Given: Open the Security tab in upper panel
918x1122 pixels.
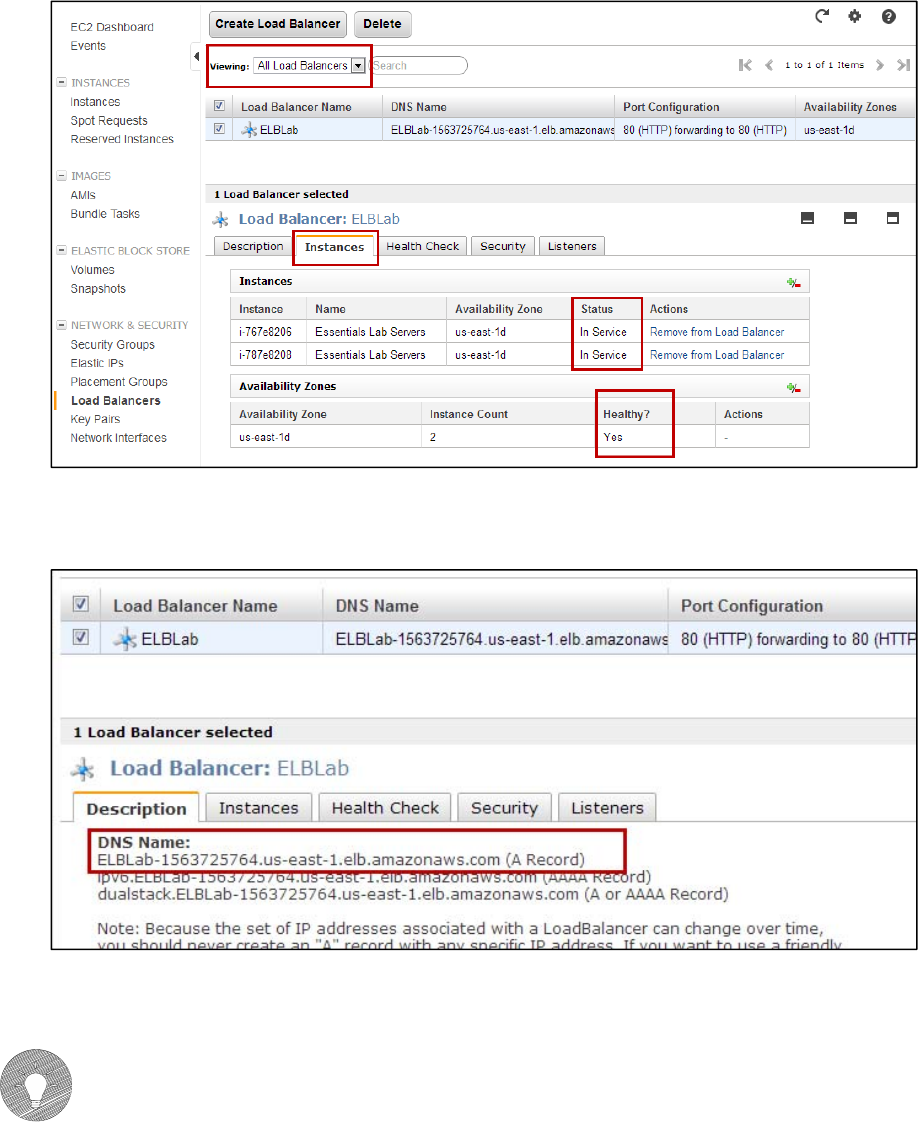Looking at the screenshot, I should point(503,246).
